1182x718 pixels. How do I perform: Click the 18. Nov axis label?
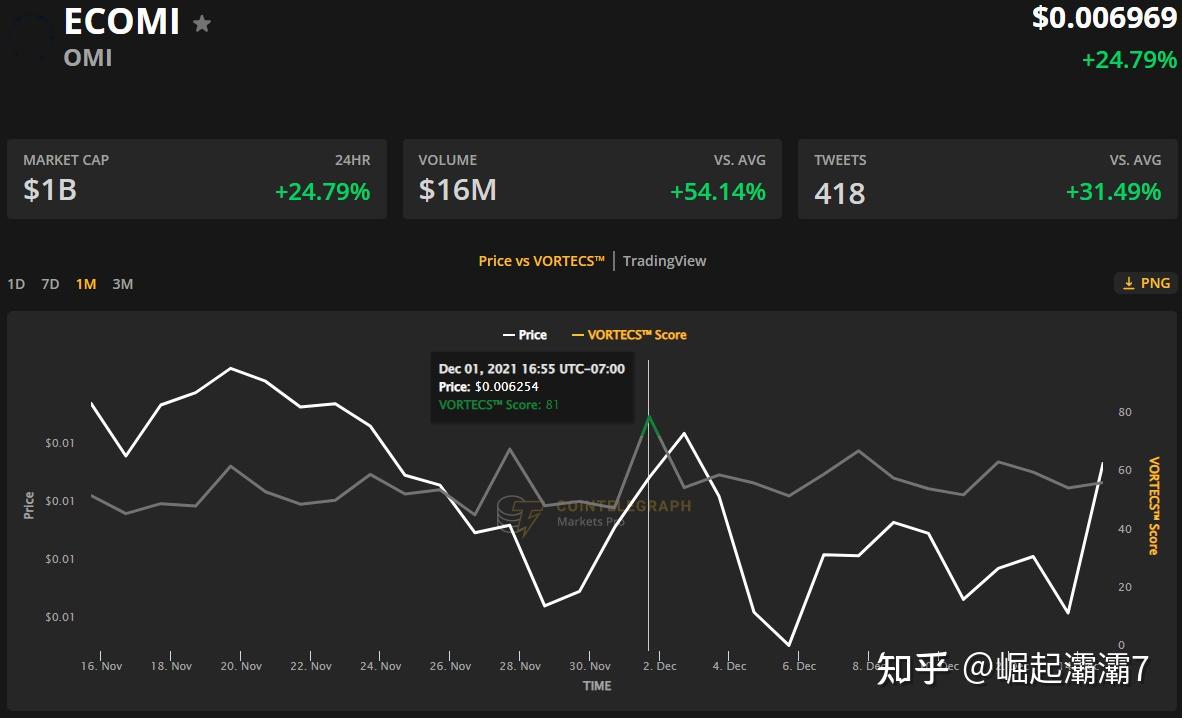pos(171,666)
